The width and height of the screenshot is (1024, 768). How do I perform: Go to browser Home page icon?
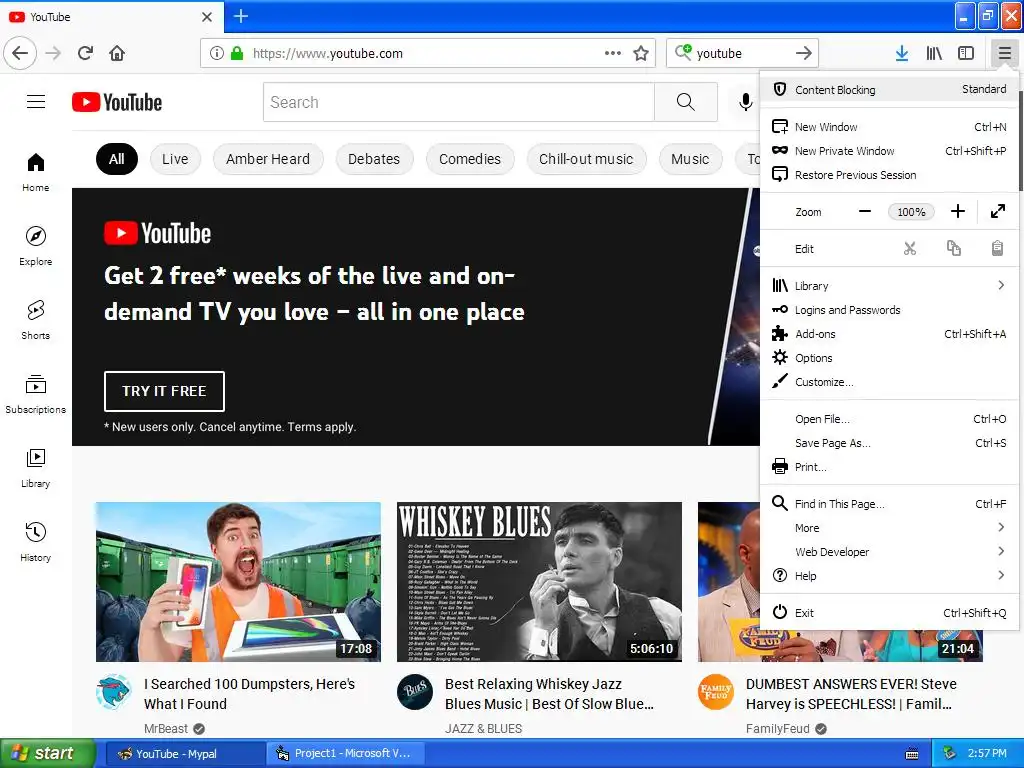pos(117,53)
